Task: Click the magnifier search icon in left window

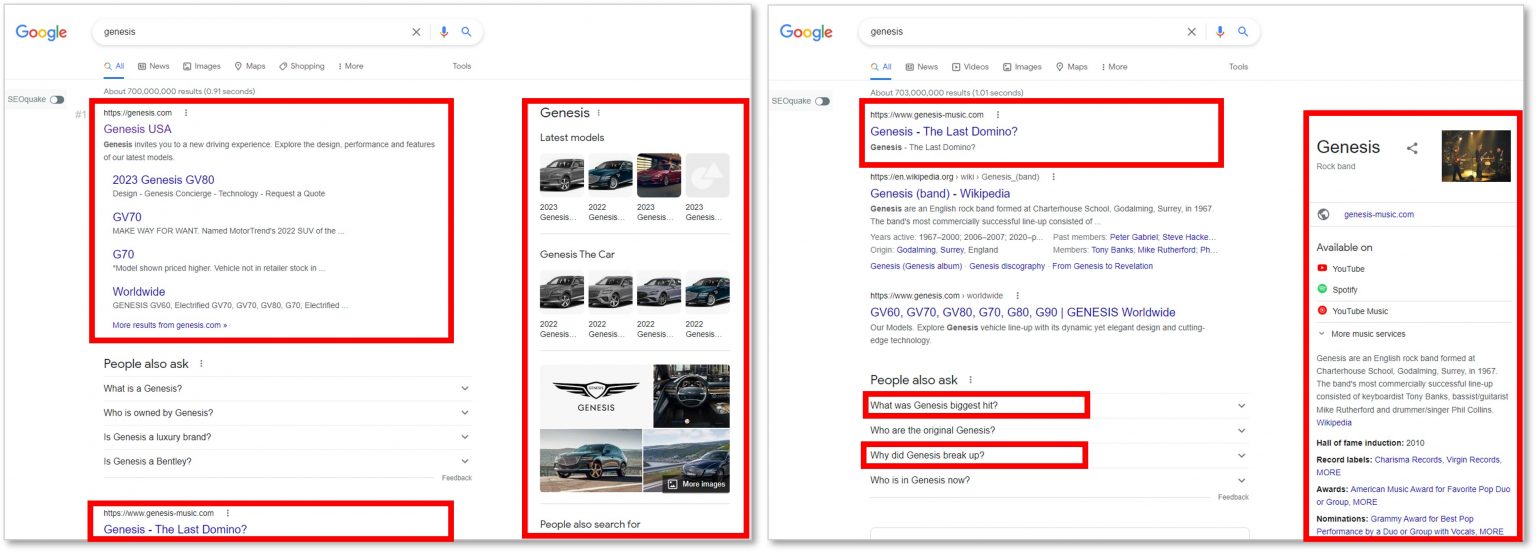Action: (x=466, y=32)
